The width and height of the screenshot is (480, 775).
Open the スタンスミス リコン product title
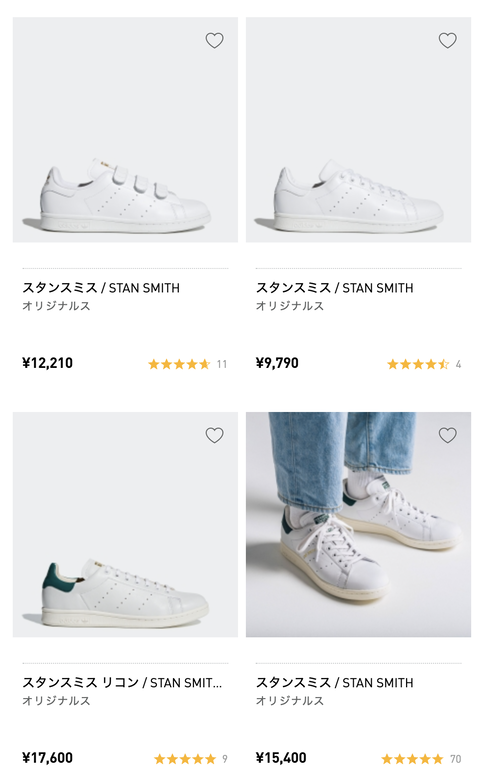122,683
